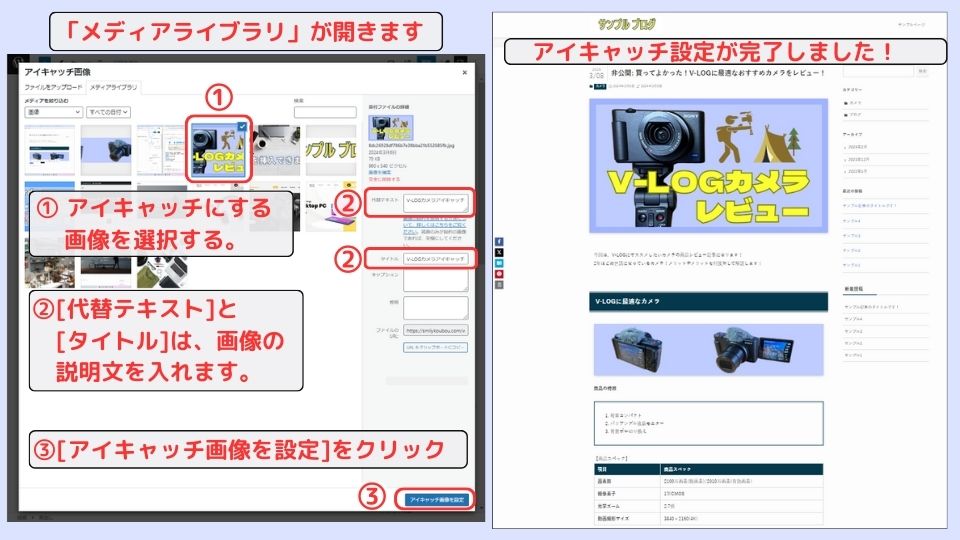Open the ブログ category in blog sidebar
The width and height of the screenshot is (960, 540).
(855, 115)
